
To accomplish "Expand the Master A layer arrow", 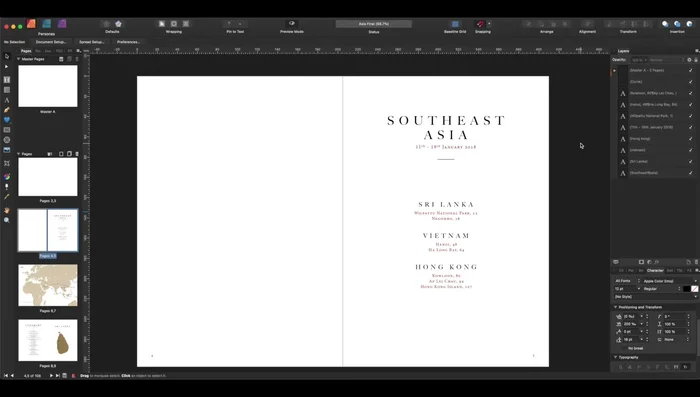I will (x=614, y=71).
